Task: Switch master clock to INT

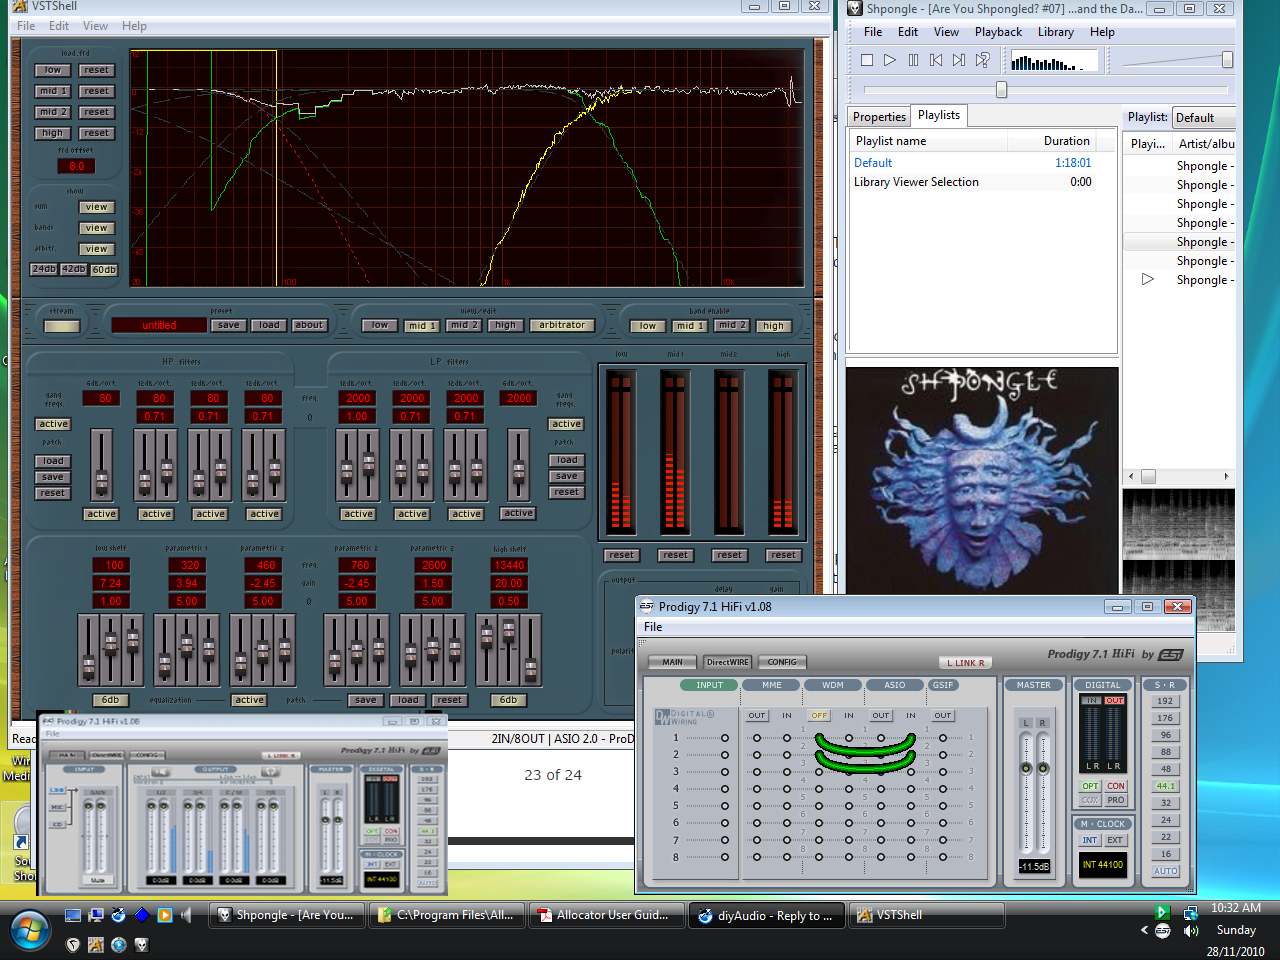Action: tap(1090, 840)
